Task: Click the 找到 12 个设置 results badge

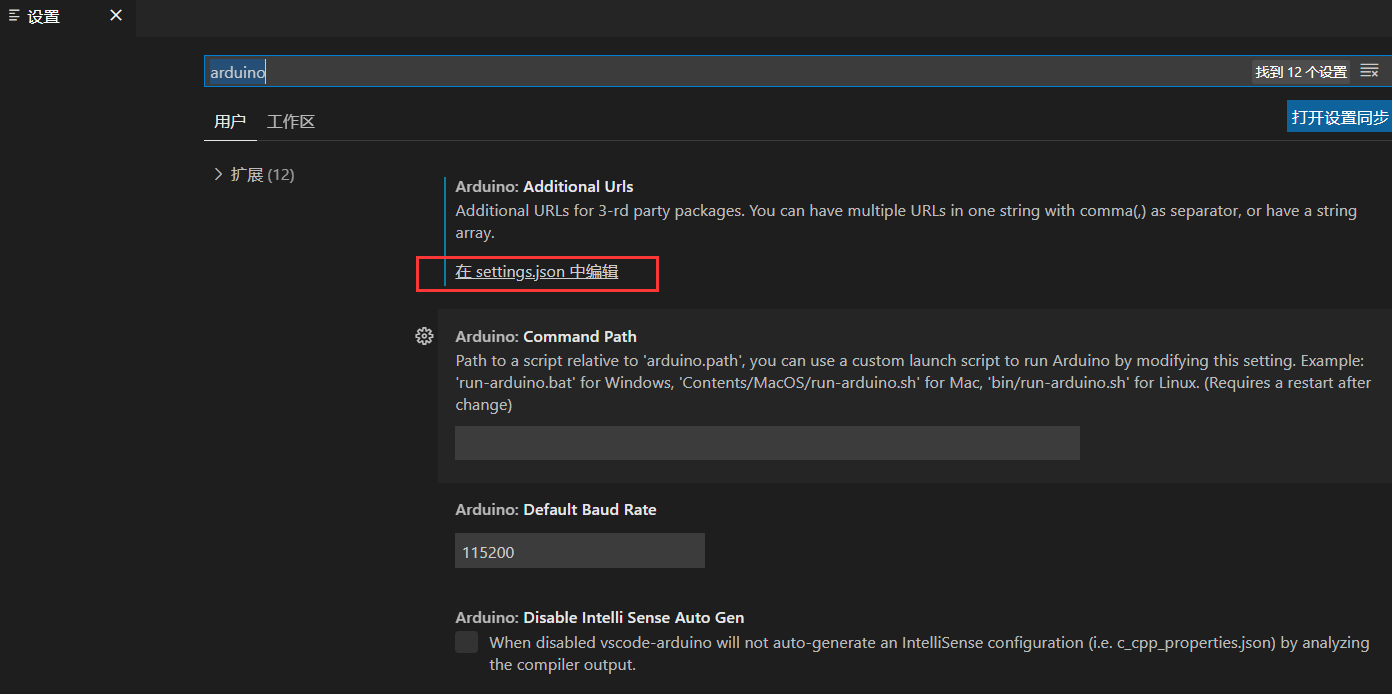Action: click(x=1301, y=71)
